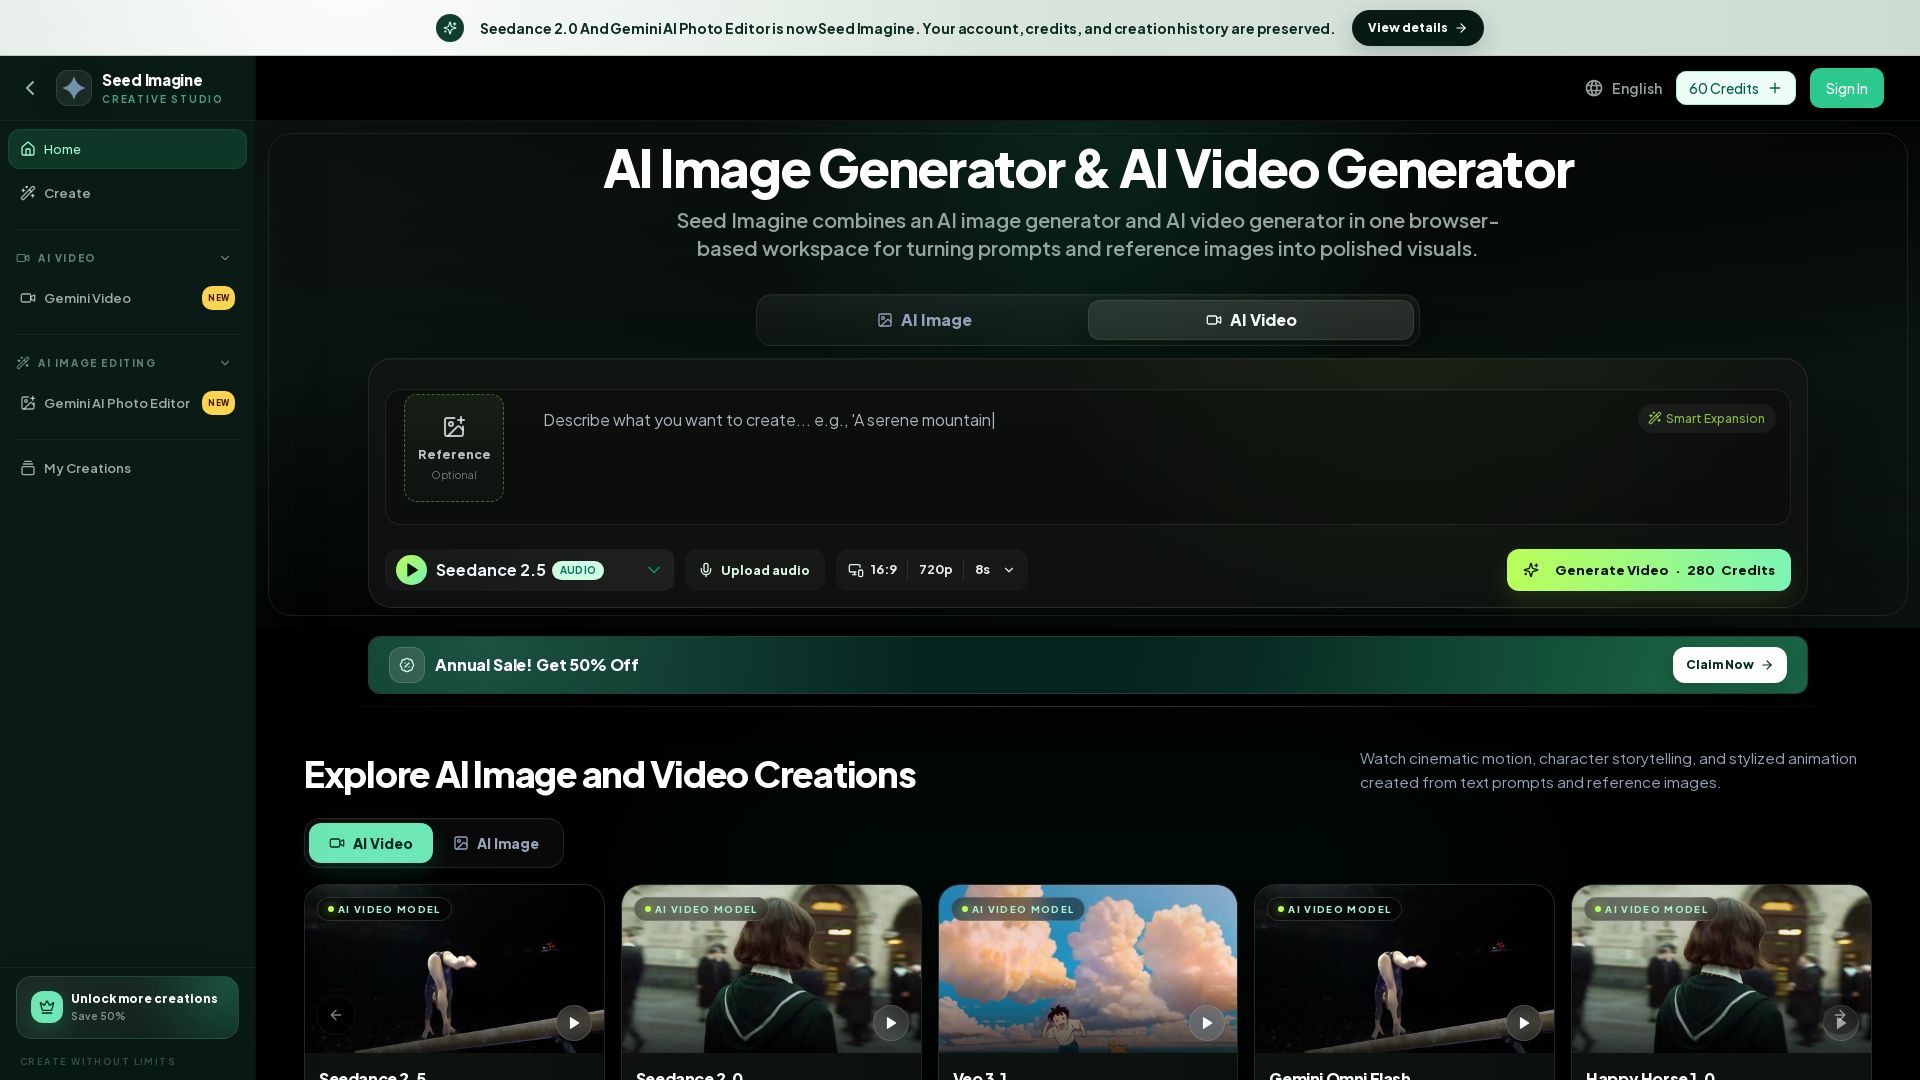The width and height of the screenshot is (1920, 1080).
Task: Click the Annual Sale discount badge icon
Action: pos(407,665)
